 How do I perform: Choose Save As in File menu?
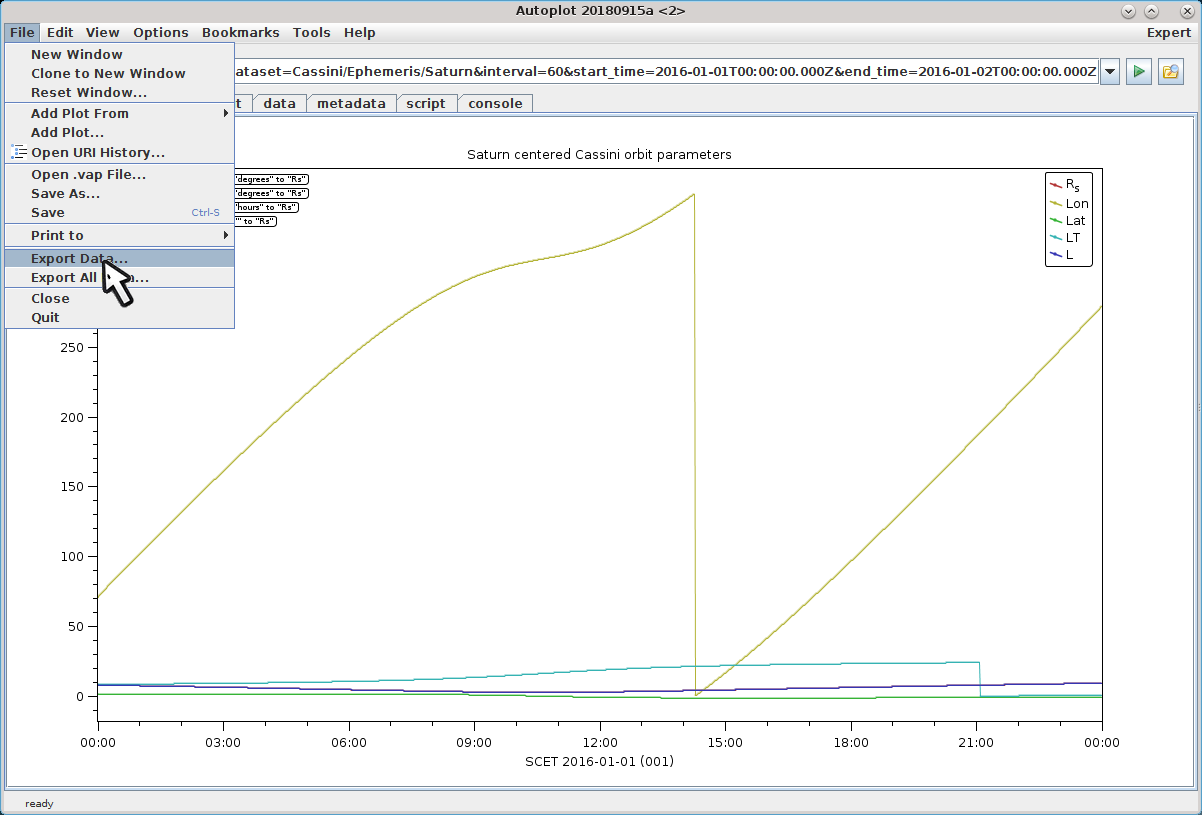tap(65, 193)
